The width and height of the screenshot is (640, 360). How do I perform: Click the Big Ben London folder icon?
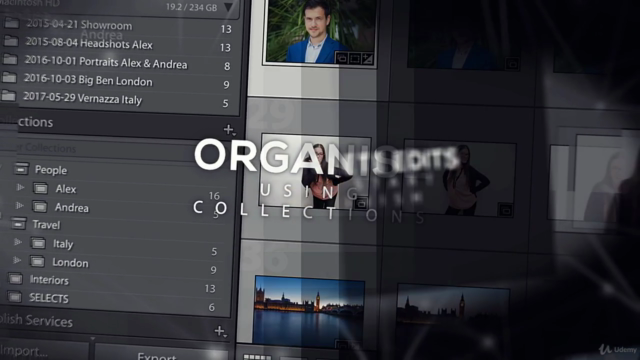click(x=9, y=77)
